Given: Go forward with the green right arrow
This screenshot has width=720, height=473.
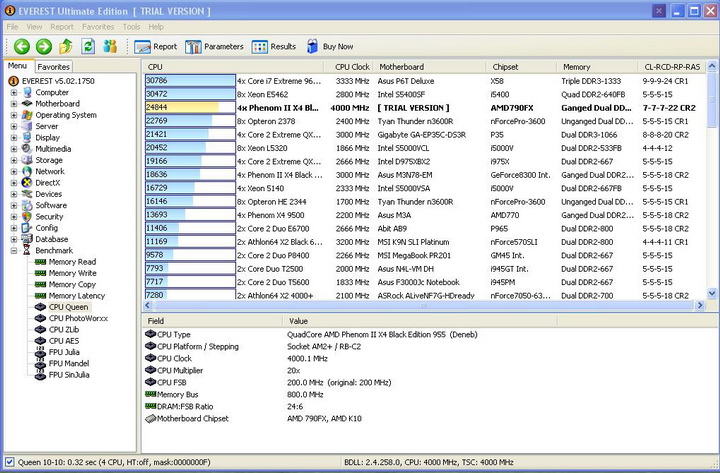Looking at the screenshot, I should pos(44,46).
